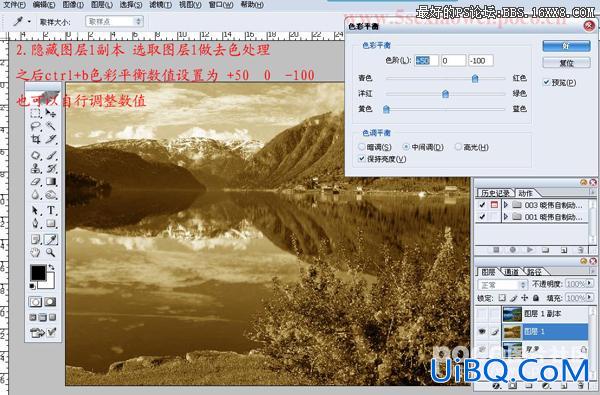The height and width of the screenshot is (395, 600).
Task: Switch to Quick Mask mode
Action: pyautogui.click(x=50, y=302)
